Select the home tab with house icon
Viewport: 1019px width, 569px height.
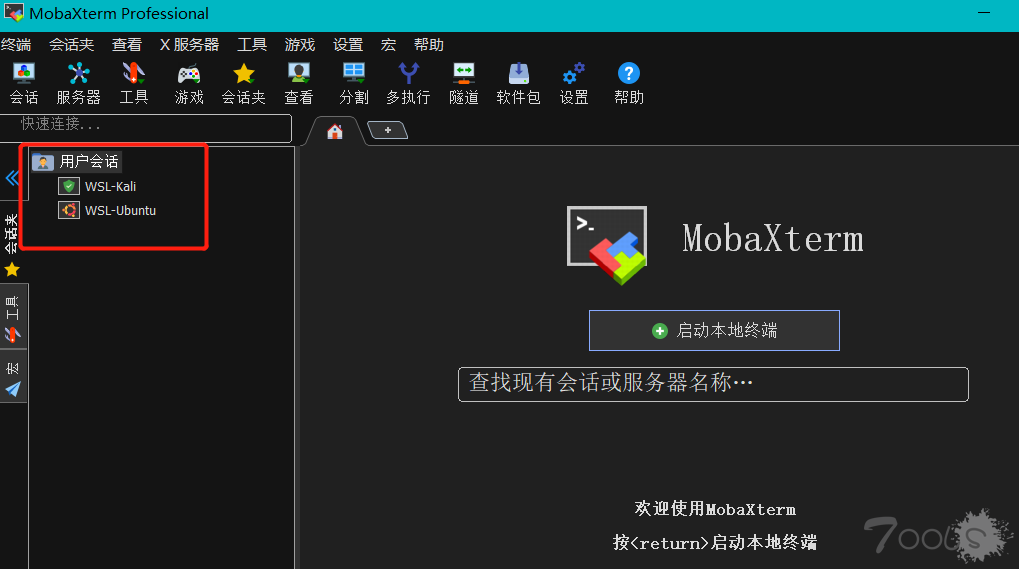[335, 132]
